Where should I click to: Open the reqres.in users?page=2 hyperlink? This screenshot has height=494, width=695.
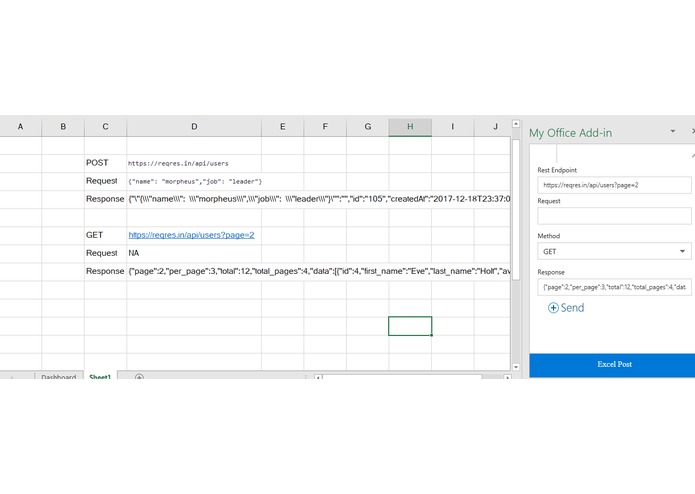tap(191, 235)
